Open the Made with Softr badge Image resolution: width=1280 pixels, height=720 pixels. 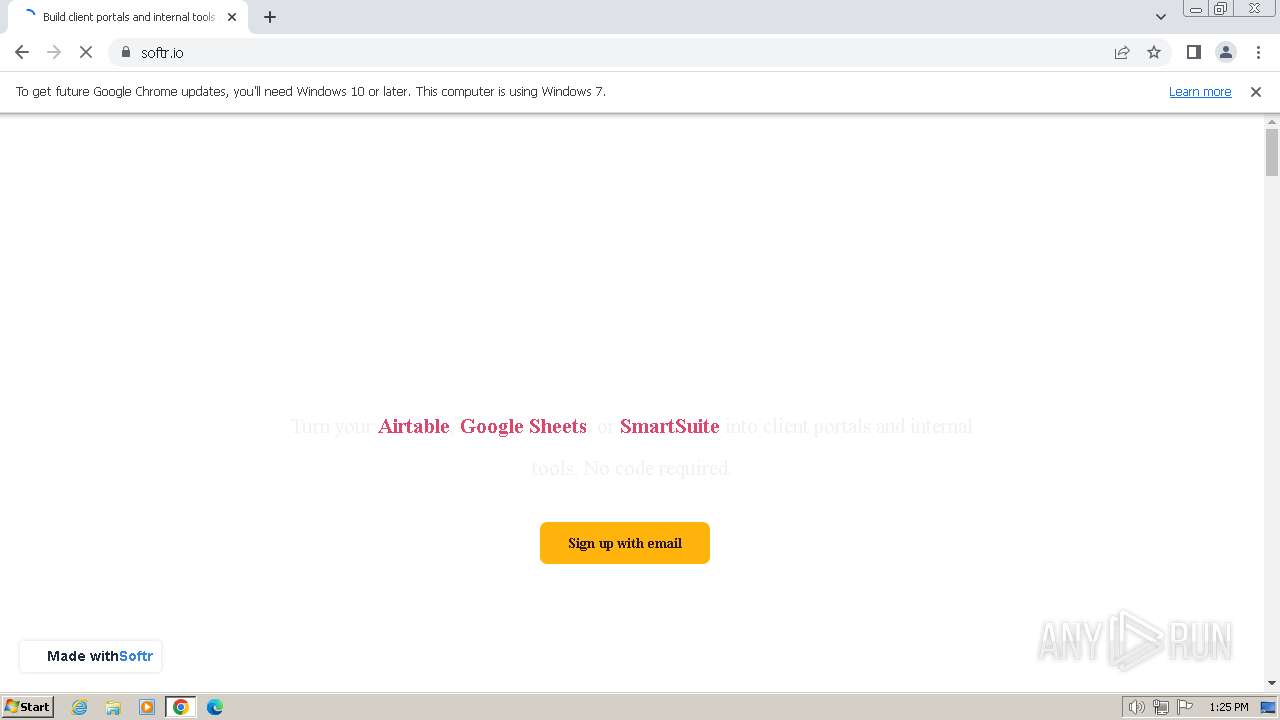[91, 656]
